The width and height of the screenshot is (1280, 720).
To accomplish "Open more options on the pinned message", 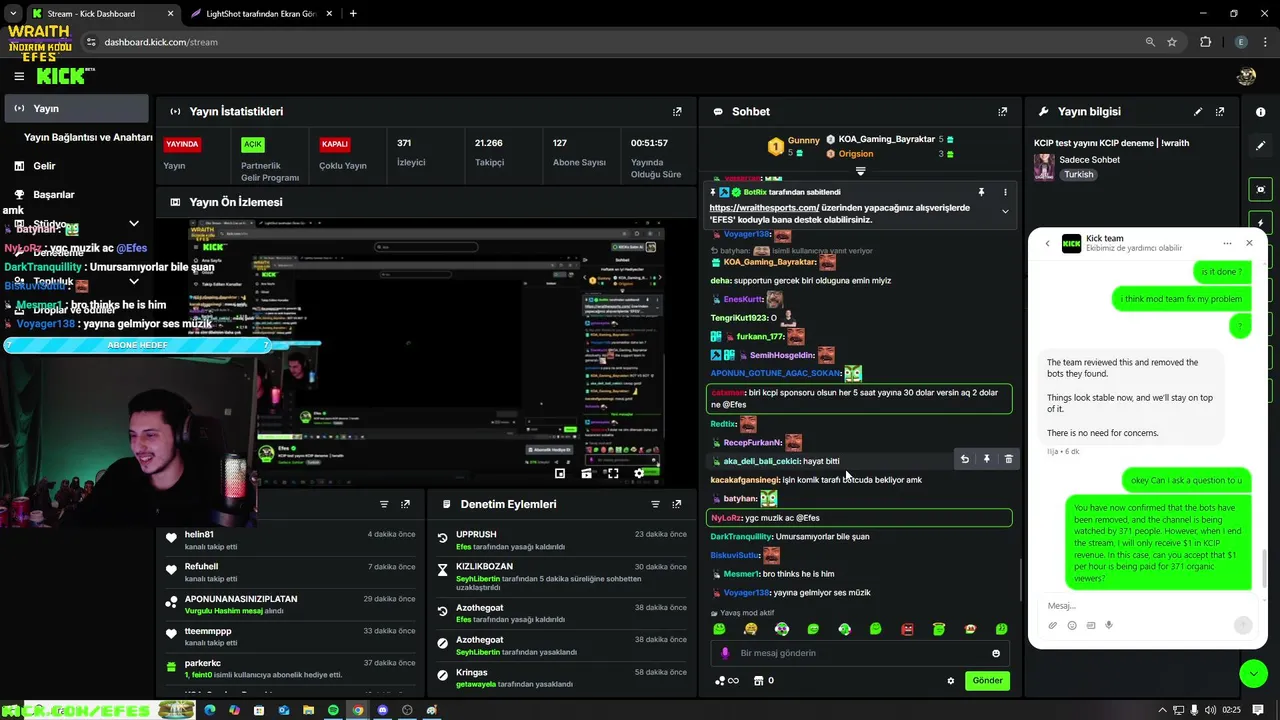I will (1005, 192).
